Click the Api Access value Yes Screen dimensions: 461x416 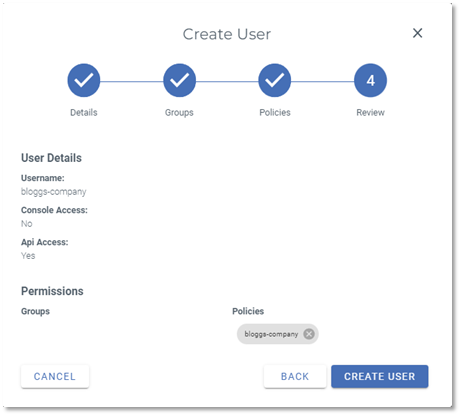tap(28, 256)
